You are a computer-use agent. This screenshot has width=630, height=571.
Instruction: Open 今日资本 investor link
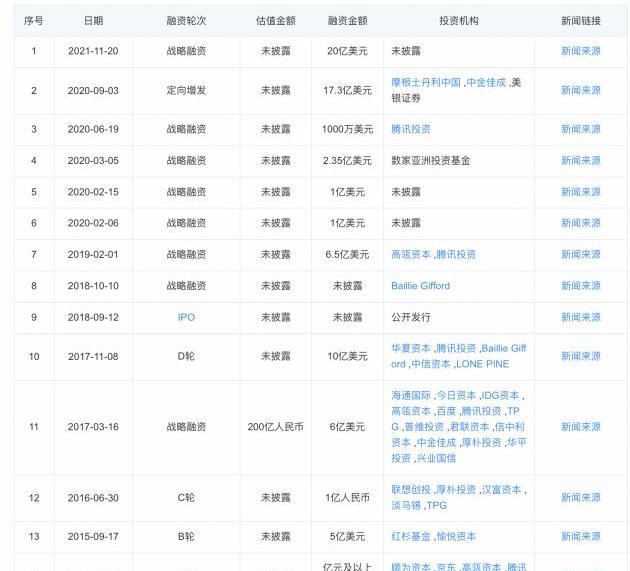(x=456, y=395)
